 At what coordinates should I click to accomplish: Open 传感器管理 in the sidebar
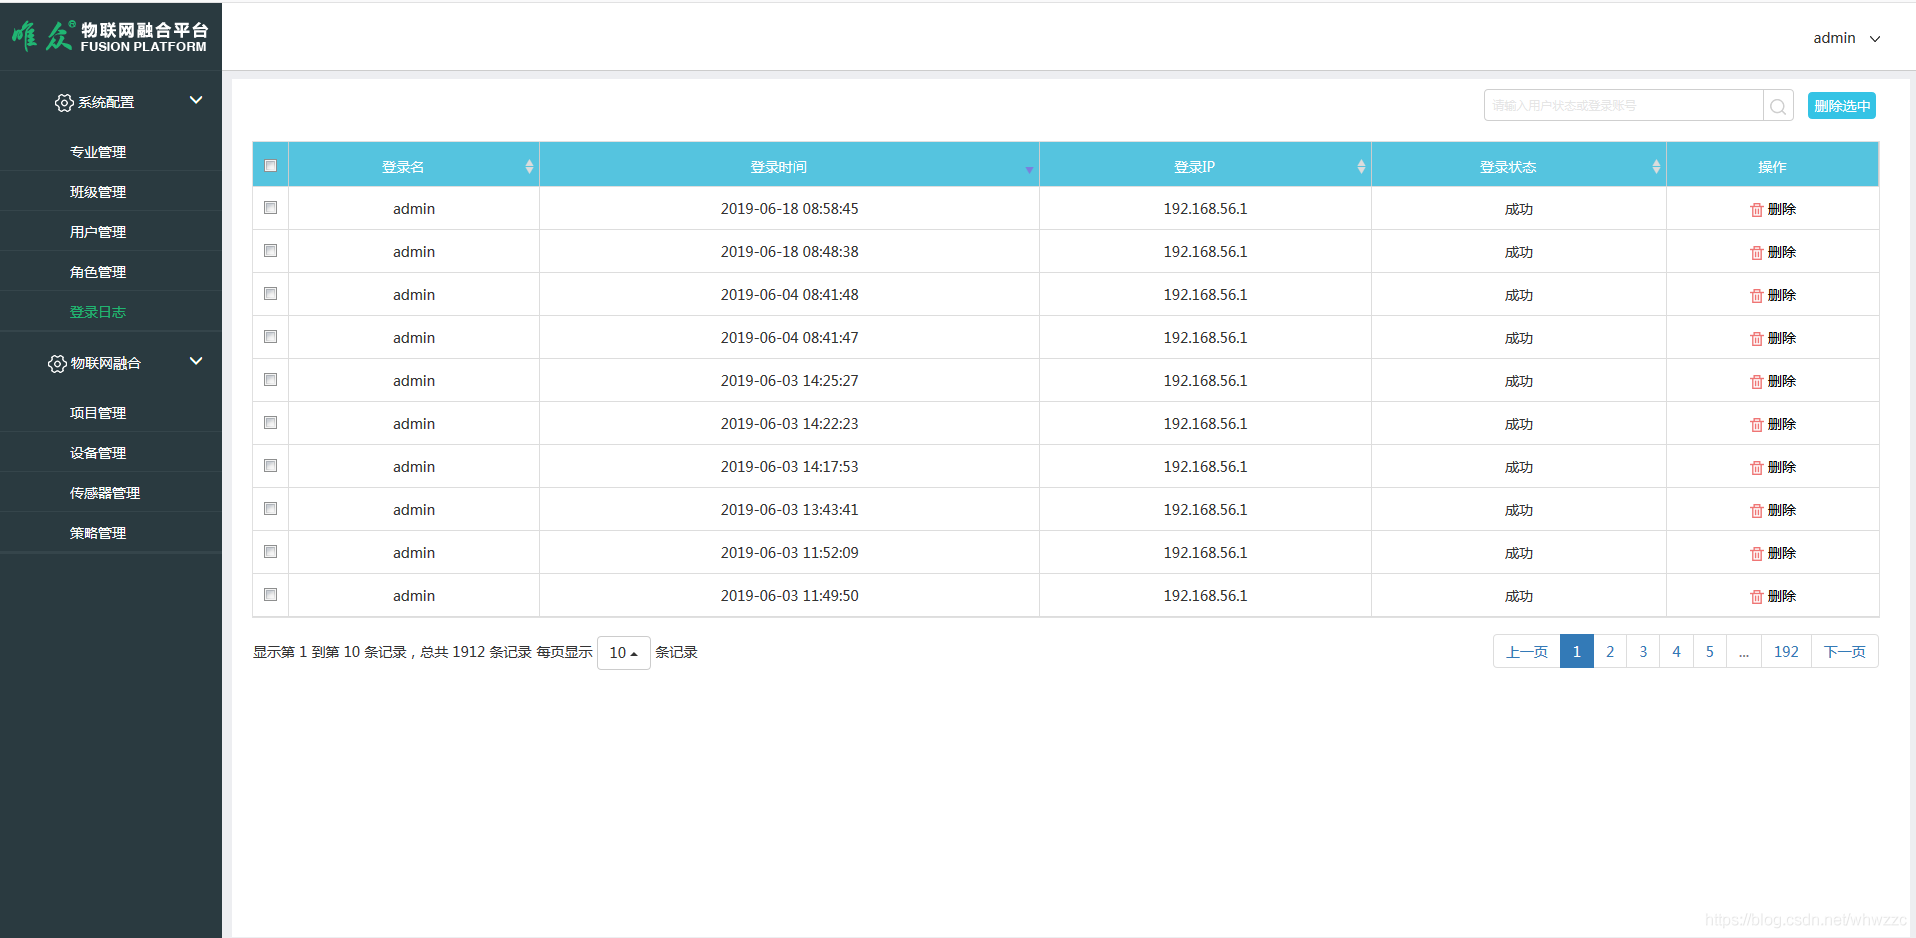tap(105, 493)
